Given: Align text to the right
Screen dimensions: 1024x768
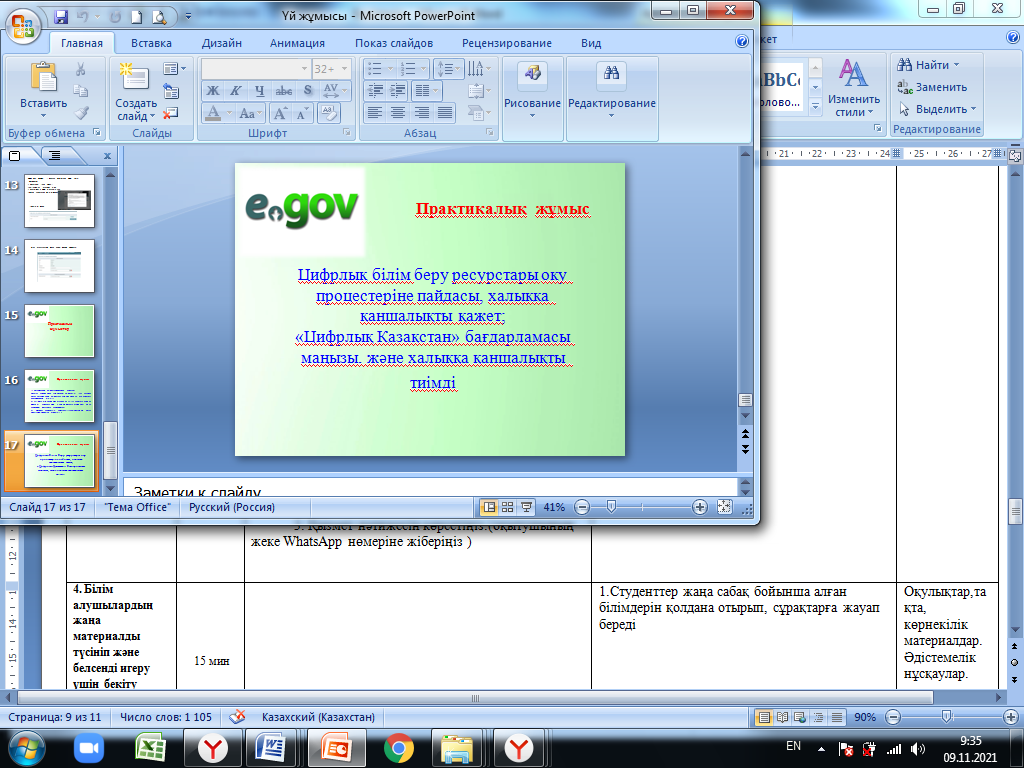Looking at the screenshot, I should coord(421,113).
